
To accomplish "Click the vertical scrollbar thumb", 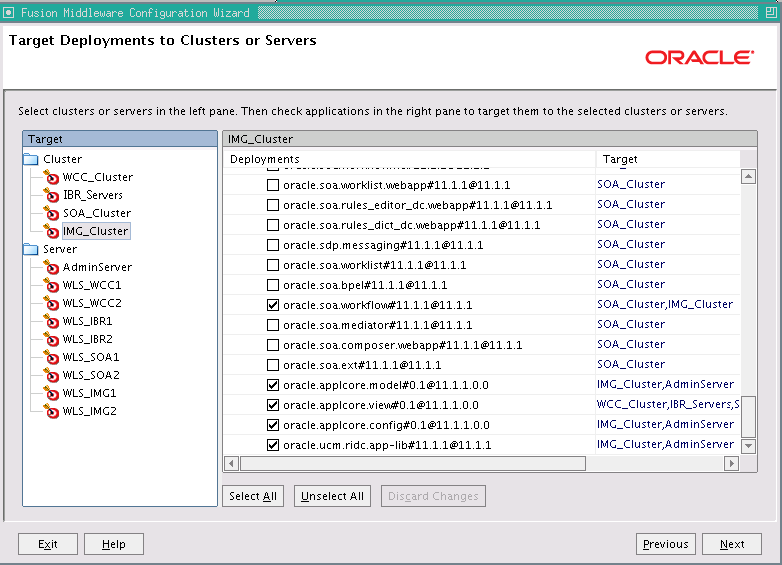I will point(748,417).
